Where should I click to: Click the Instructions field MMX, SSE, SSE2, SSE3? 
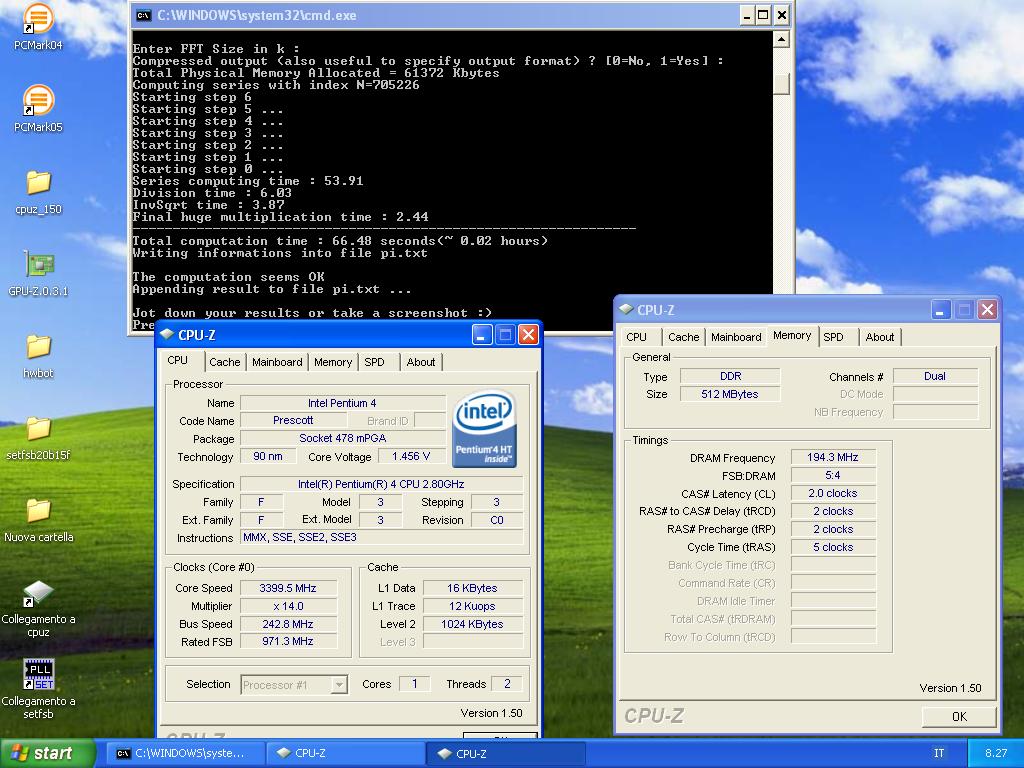pyautogui.click(x=381, y=537)
